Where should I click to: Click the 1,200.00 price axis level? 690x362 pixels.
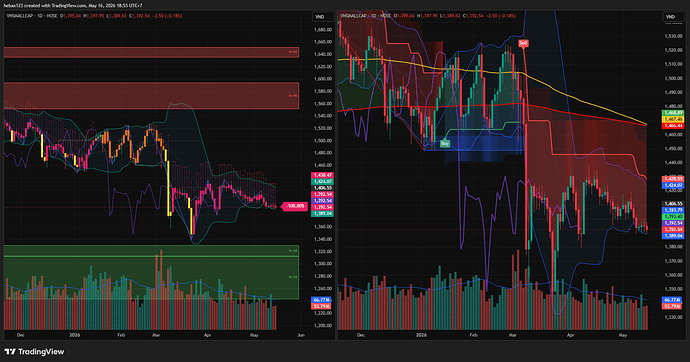point(323,326)
